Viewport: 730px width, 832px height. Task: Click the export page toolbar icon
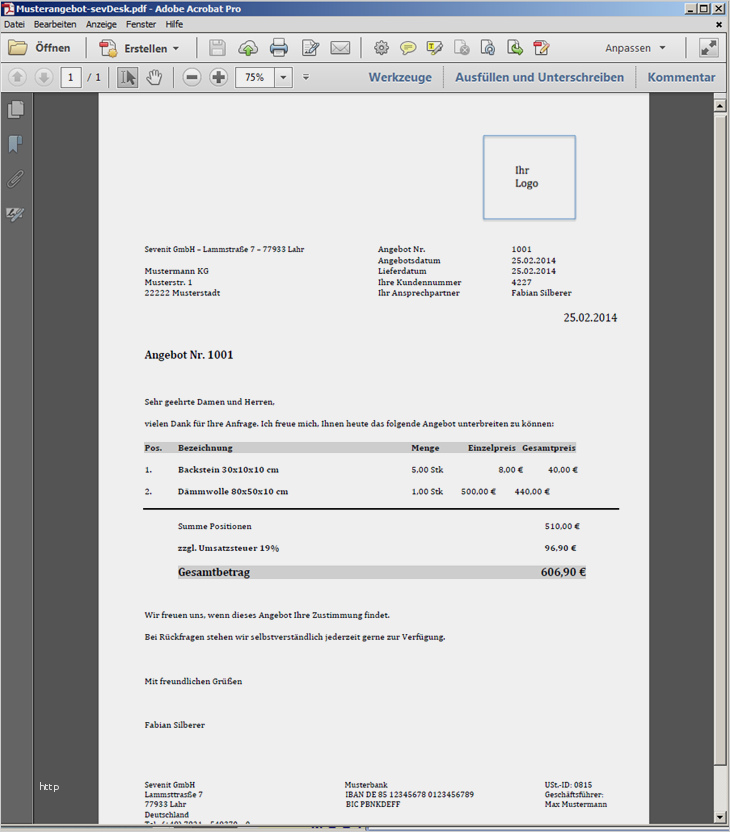[x=515, y=48]
